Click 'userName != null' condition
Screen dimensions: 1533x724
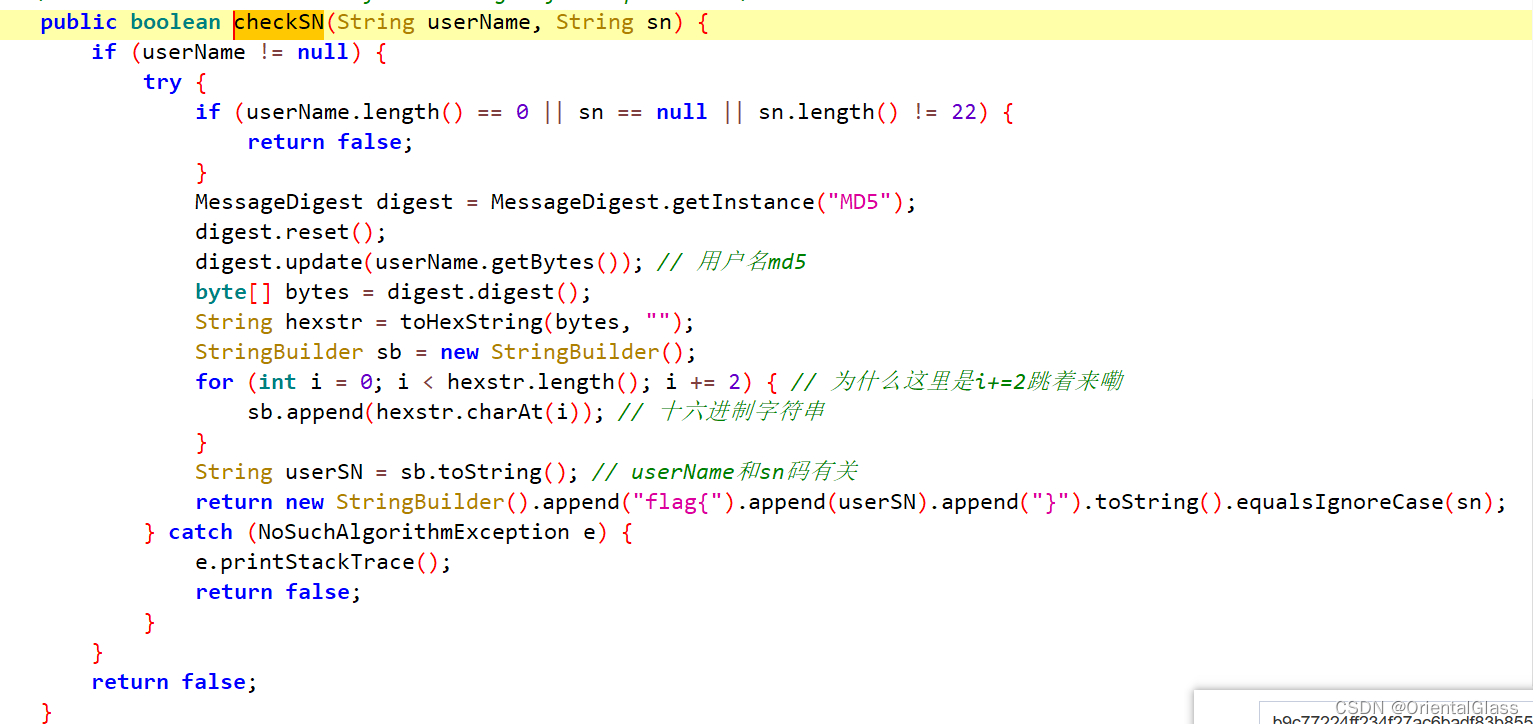(246, 53)
